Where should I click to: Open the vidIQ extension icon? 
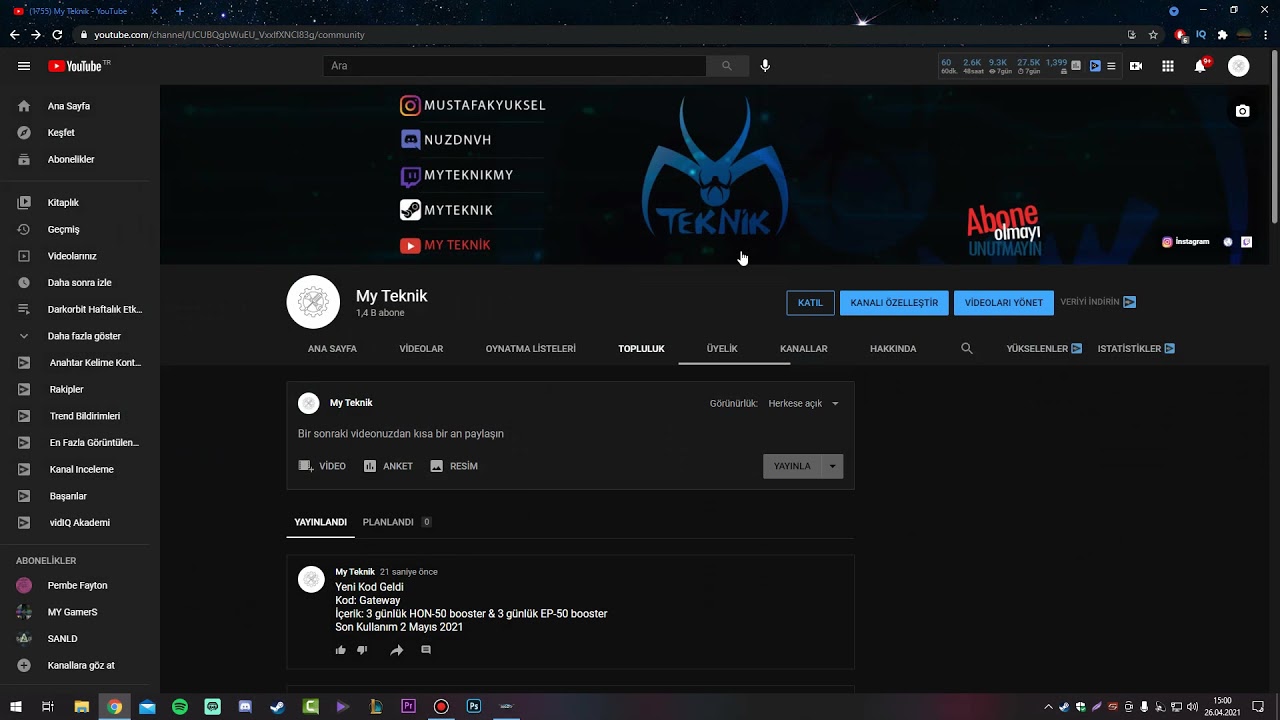(x=1201, y=34)
